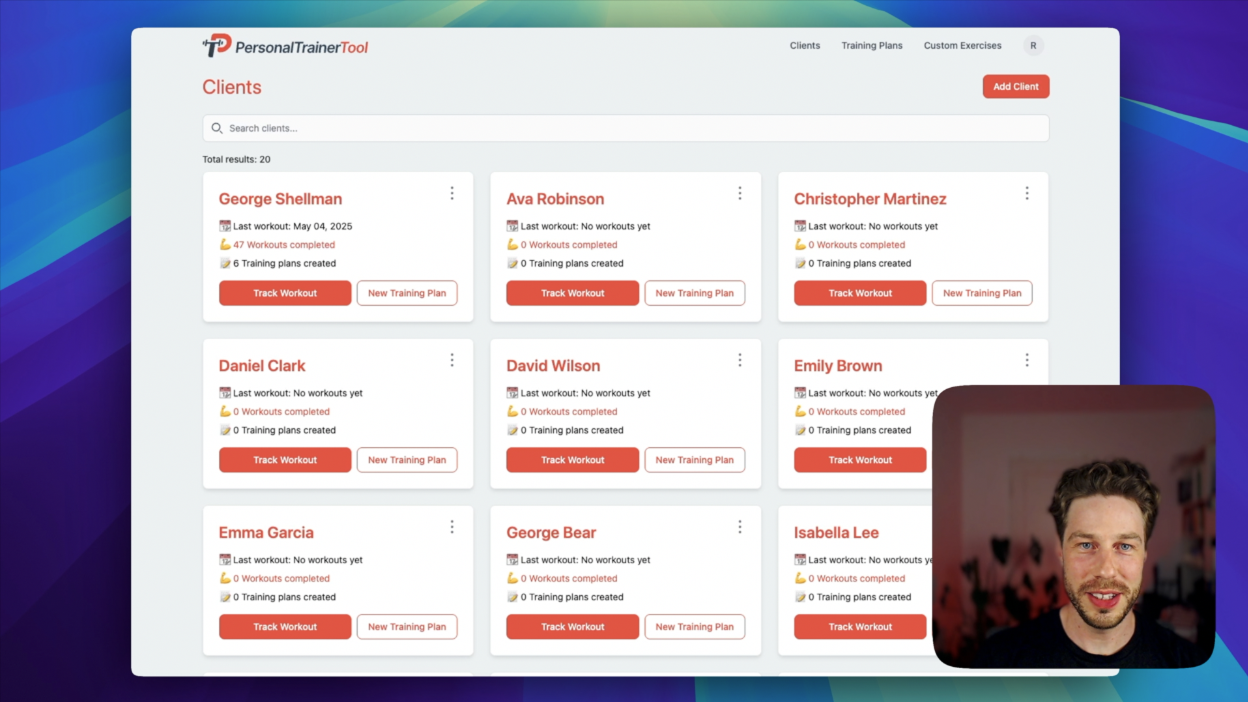
Task: Open Emily Brown's three-dot menu
Action: tap(1027, 360)
